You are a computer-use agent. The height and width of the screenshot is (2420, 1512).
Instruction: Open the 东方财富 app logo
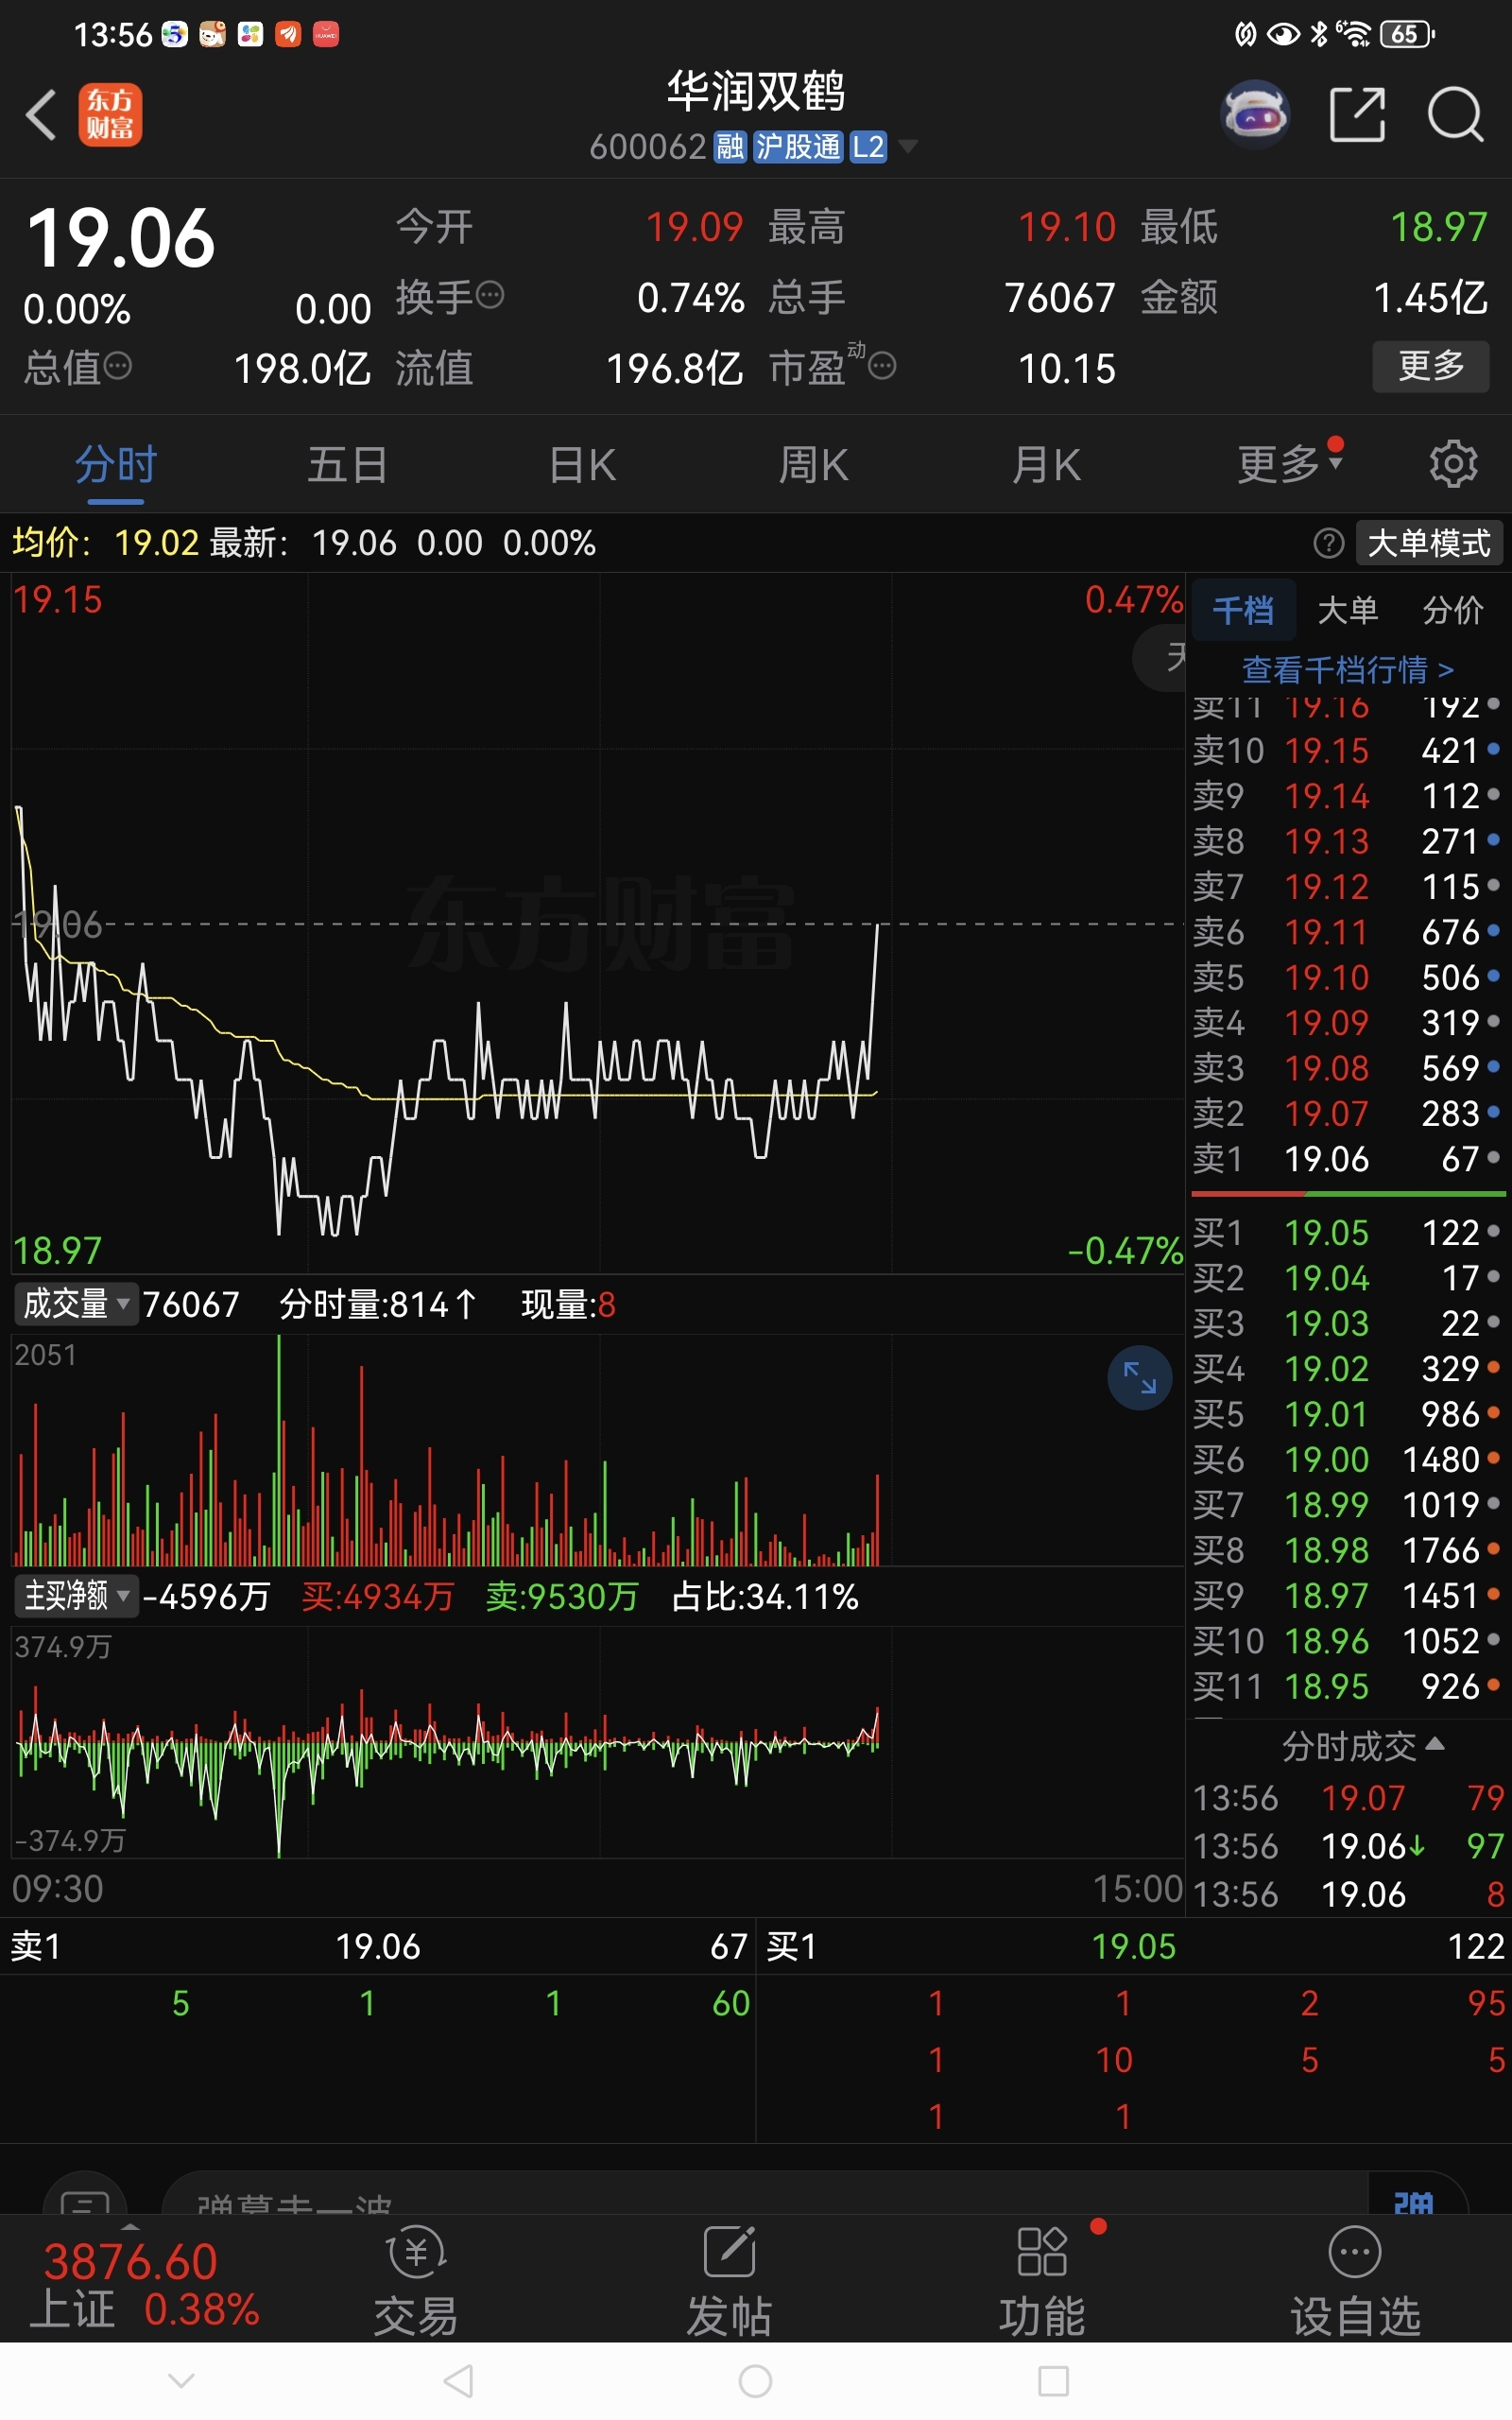(x=110, y=115)
